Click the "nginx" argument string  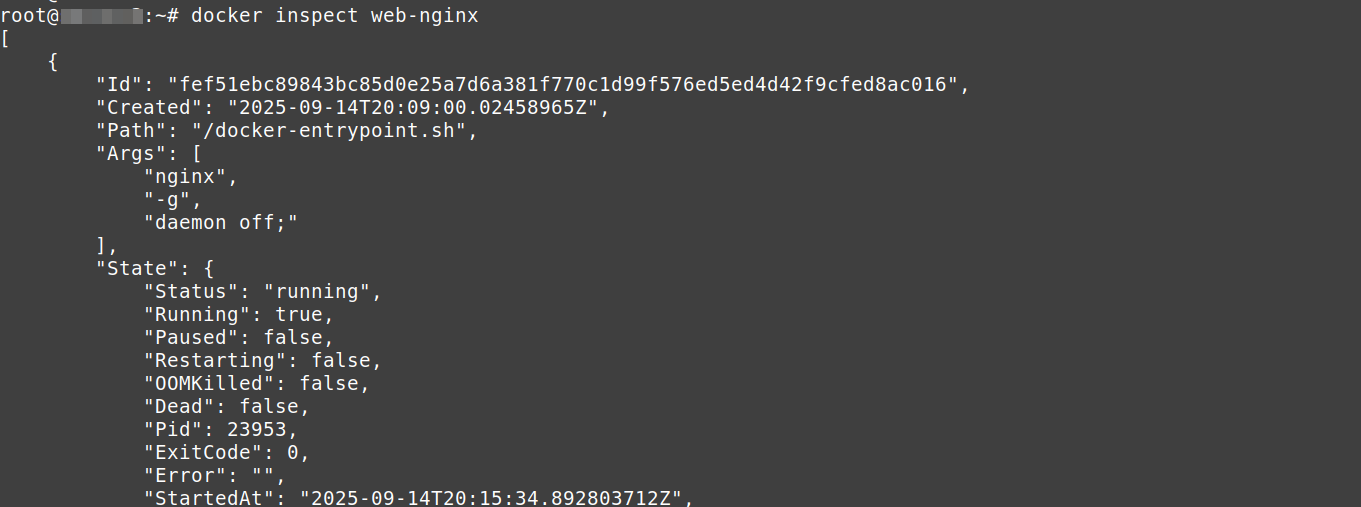click(x=190, y=176)
